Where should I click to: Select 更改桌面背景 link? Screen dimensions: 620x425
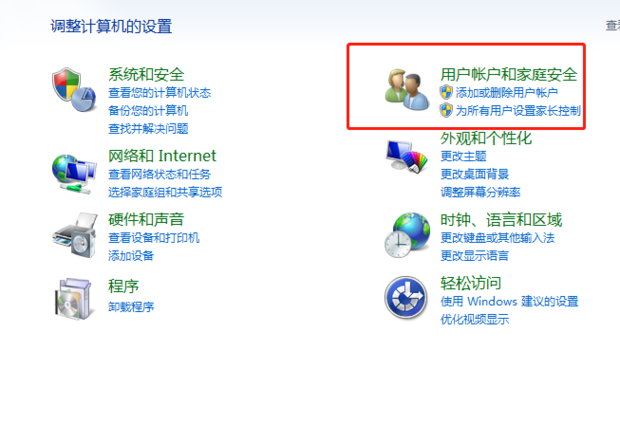tap(475, 174)
